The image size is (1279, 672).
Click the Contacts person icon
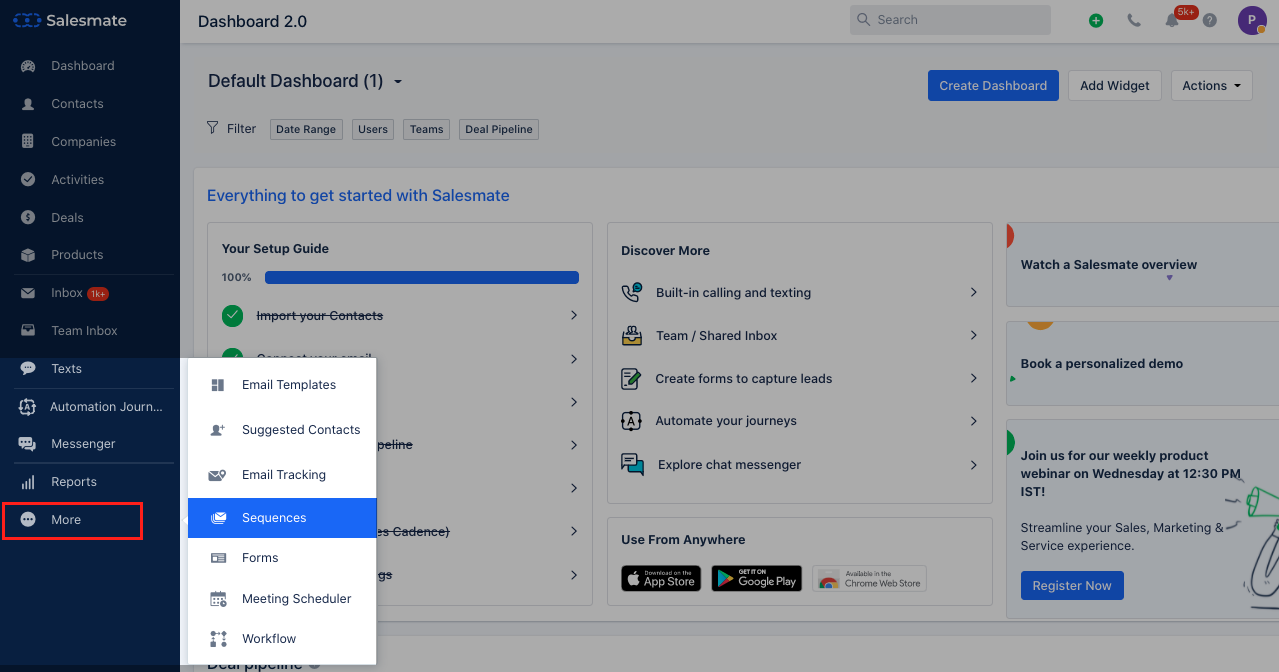click(28, 104)
